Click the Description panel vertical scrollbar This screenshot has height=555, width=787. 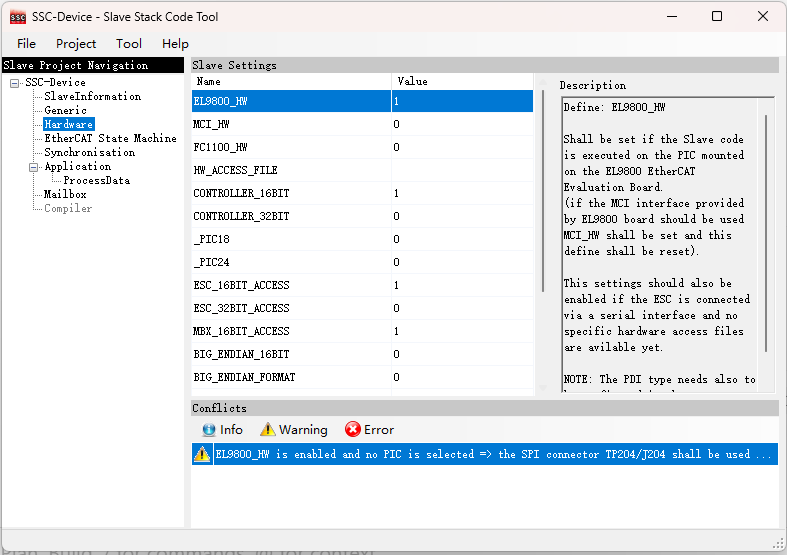[x=766, y=233]
